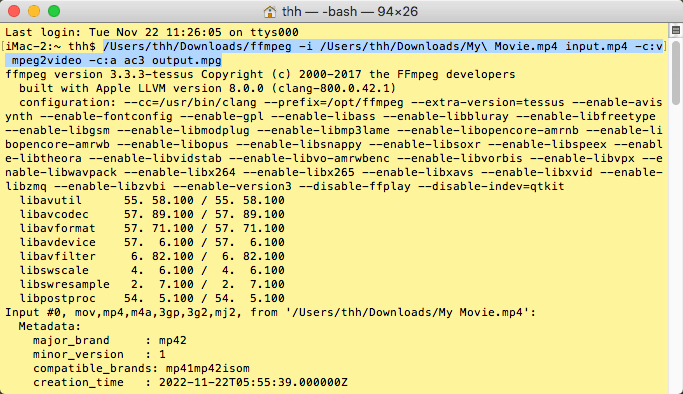Close the Terminal window with red button

14,11
